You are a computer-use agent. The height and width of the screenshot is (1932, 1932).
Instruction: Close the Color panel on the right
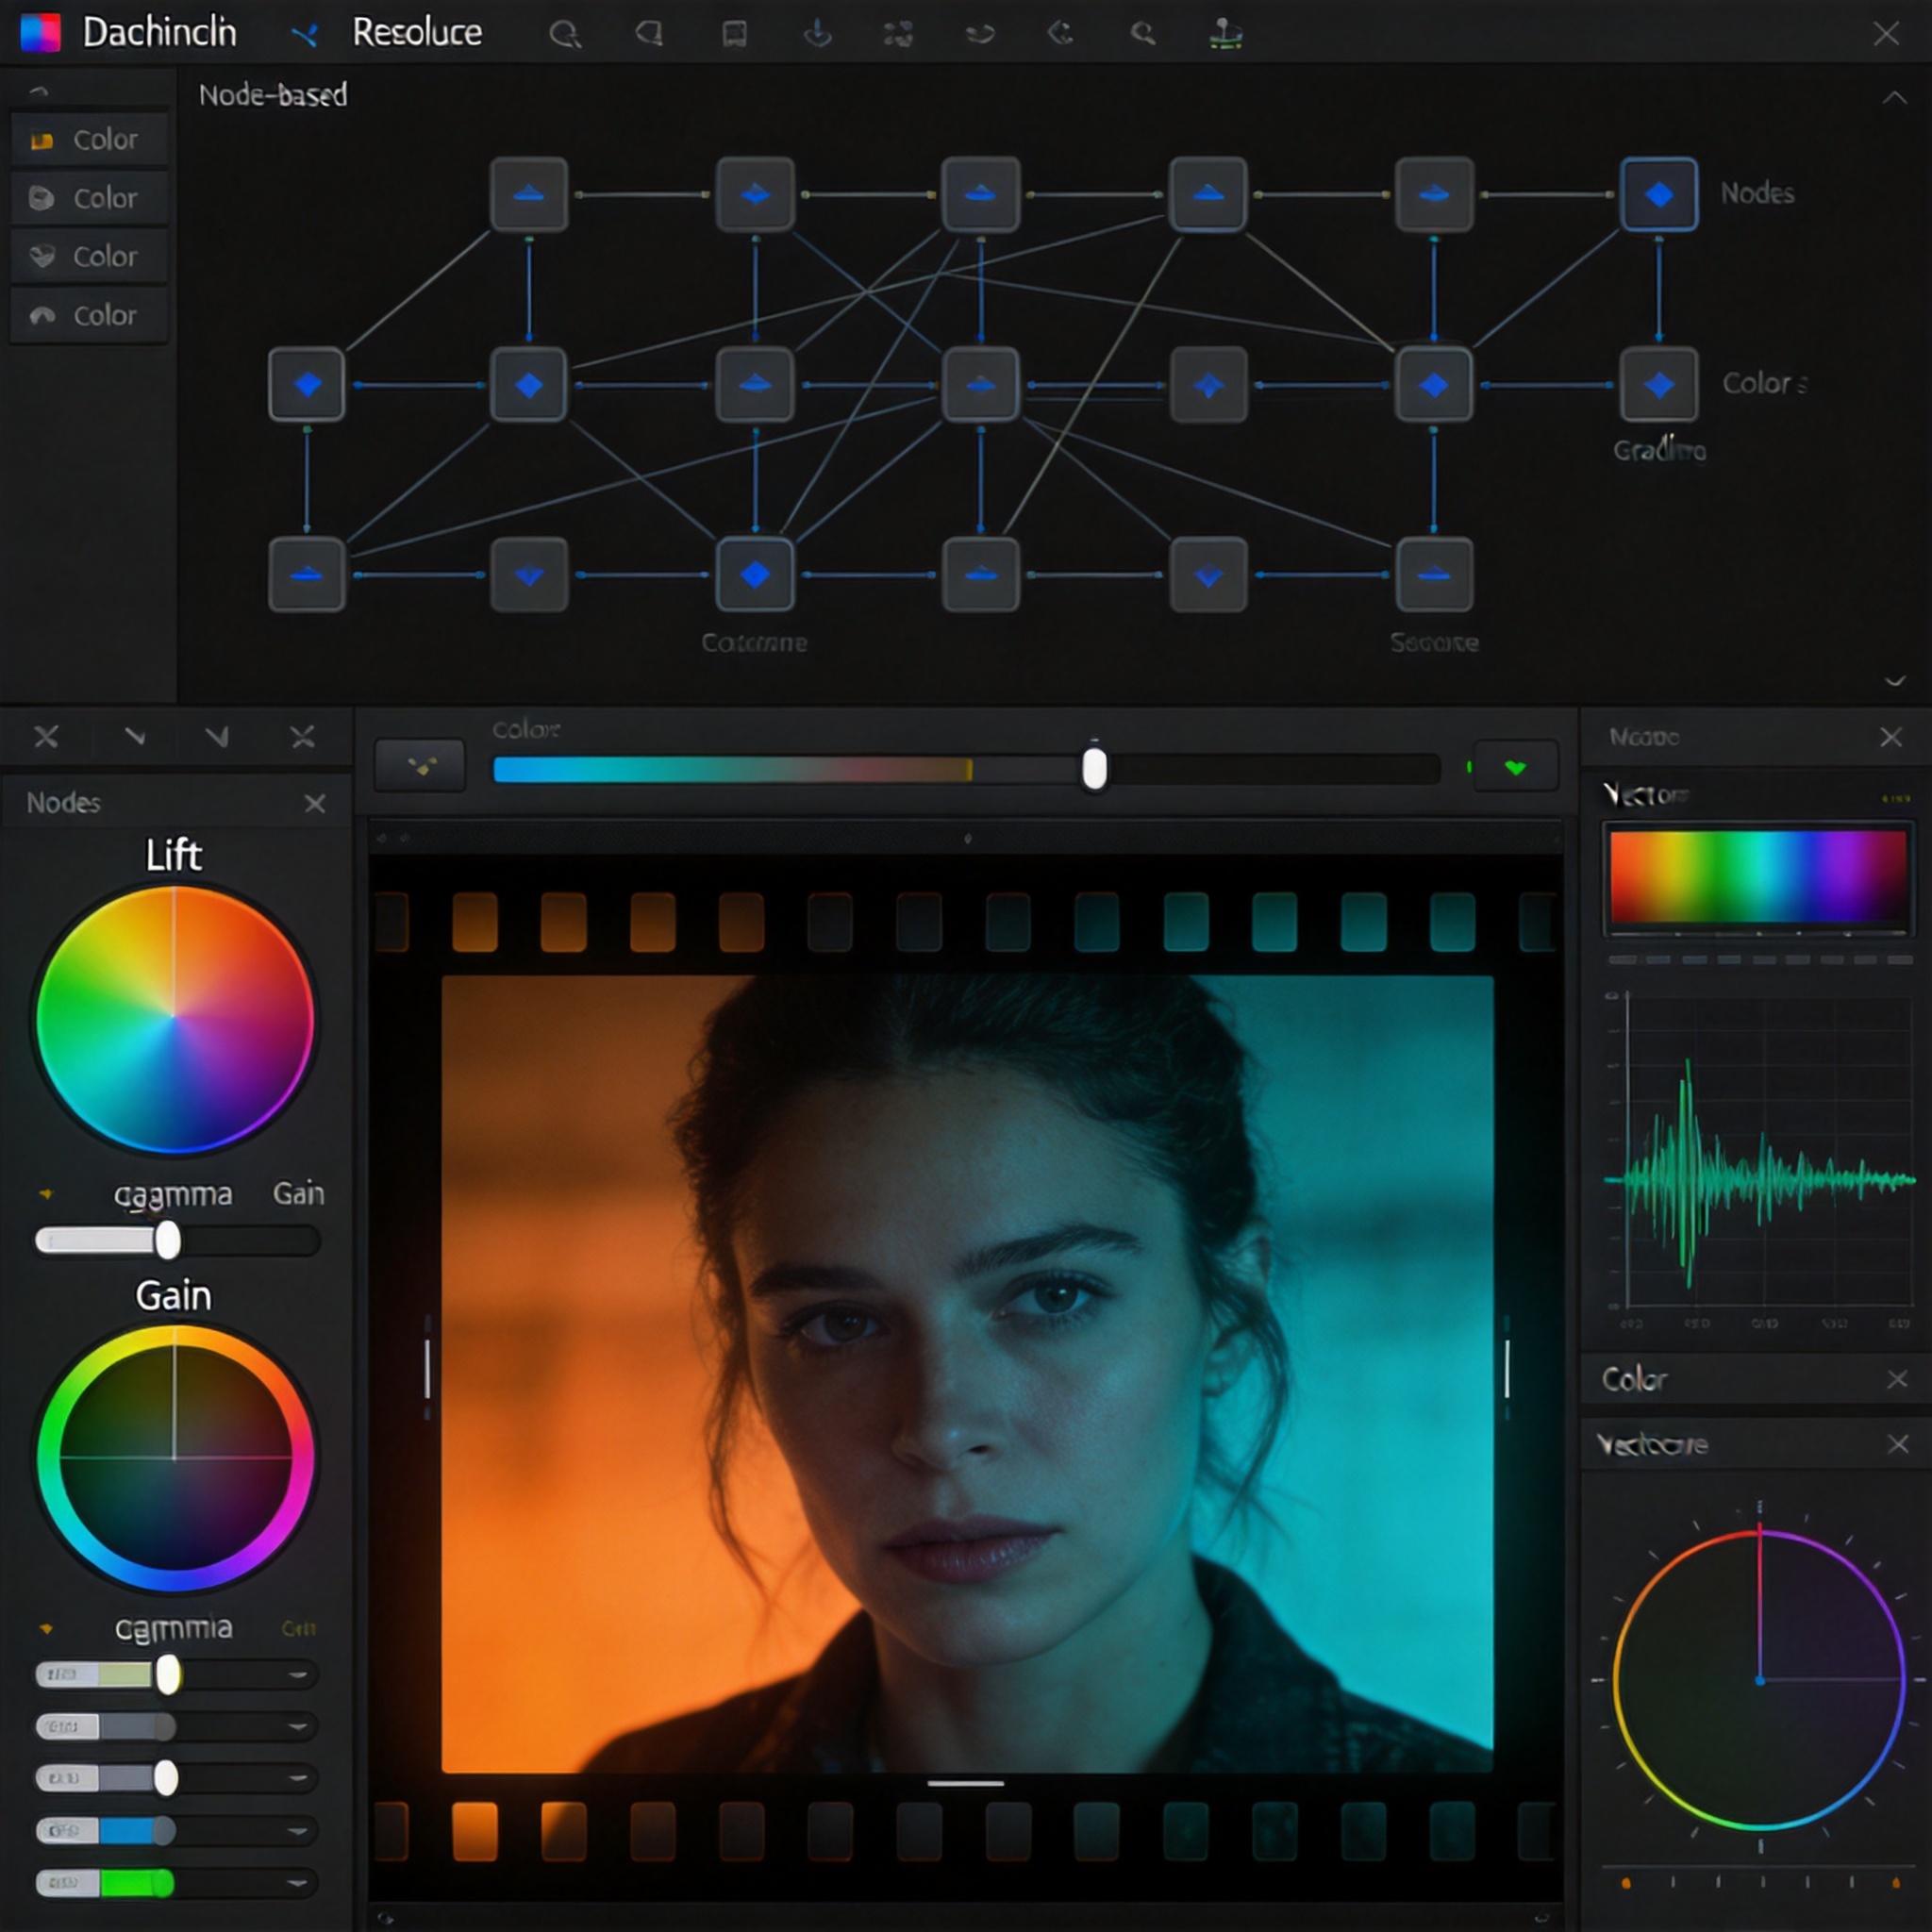(1897, 1379)
